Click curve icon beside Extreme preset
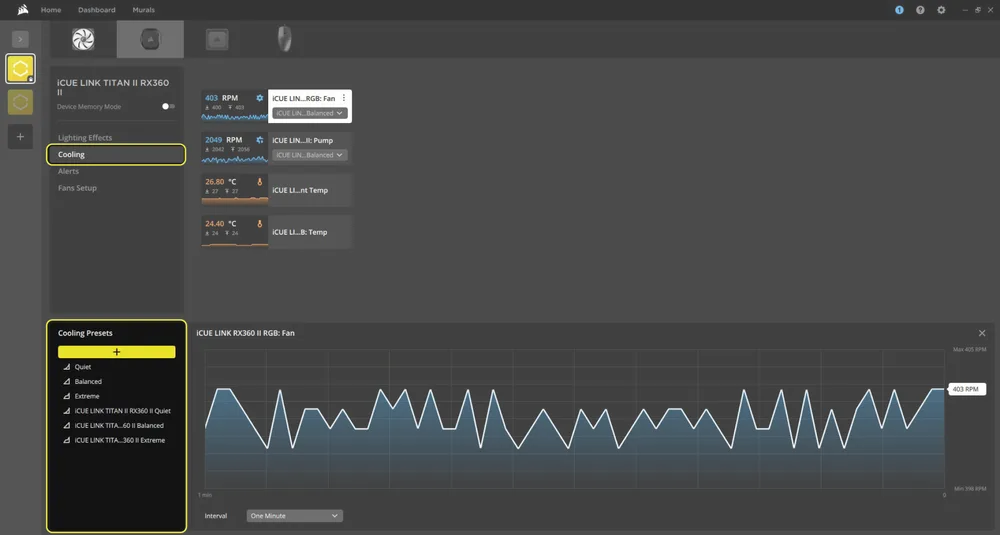1000x535 pixels. click(x=66, y=397)
